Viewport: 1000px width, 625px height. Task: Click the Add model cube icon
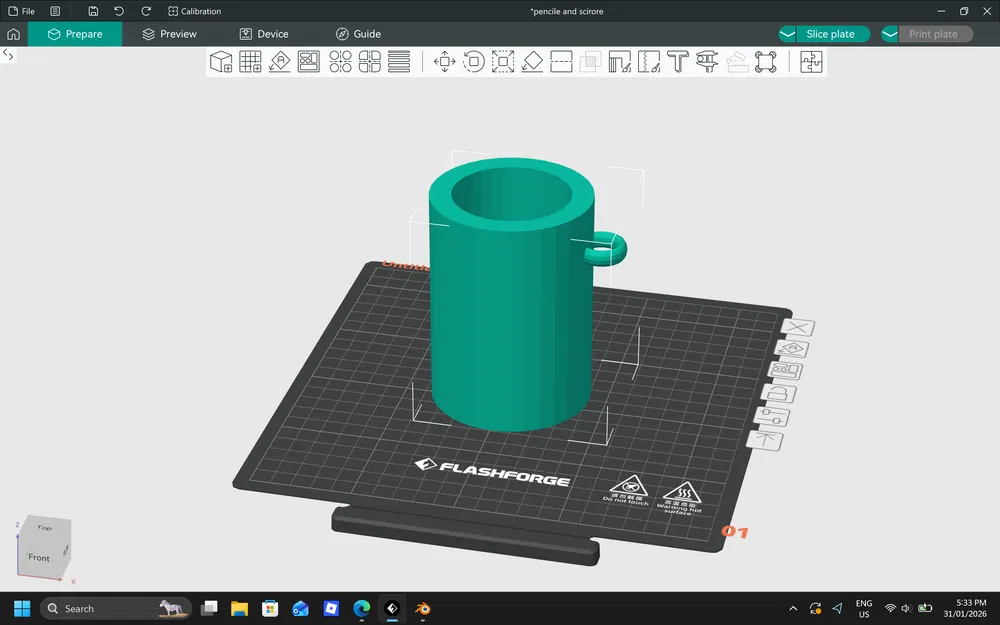point(221,62)
